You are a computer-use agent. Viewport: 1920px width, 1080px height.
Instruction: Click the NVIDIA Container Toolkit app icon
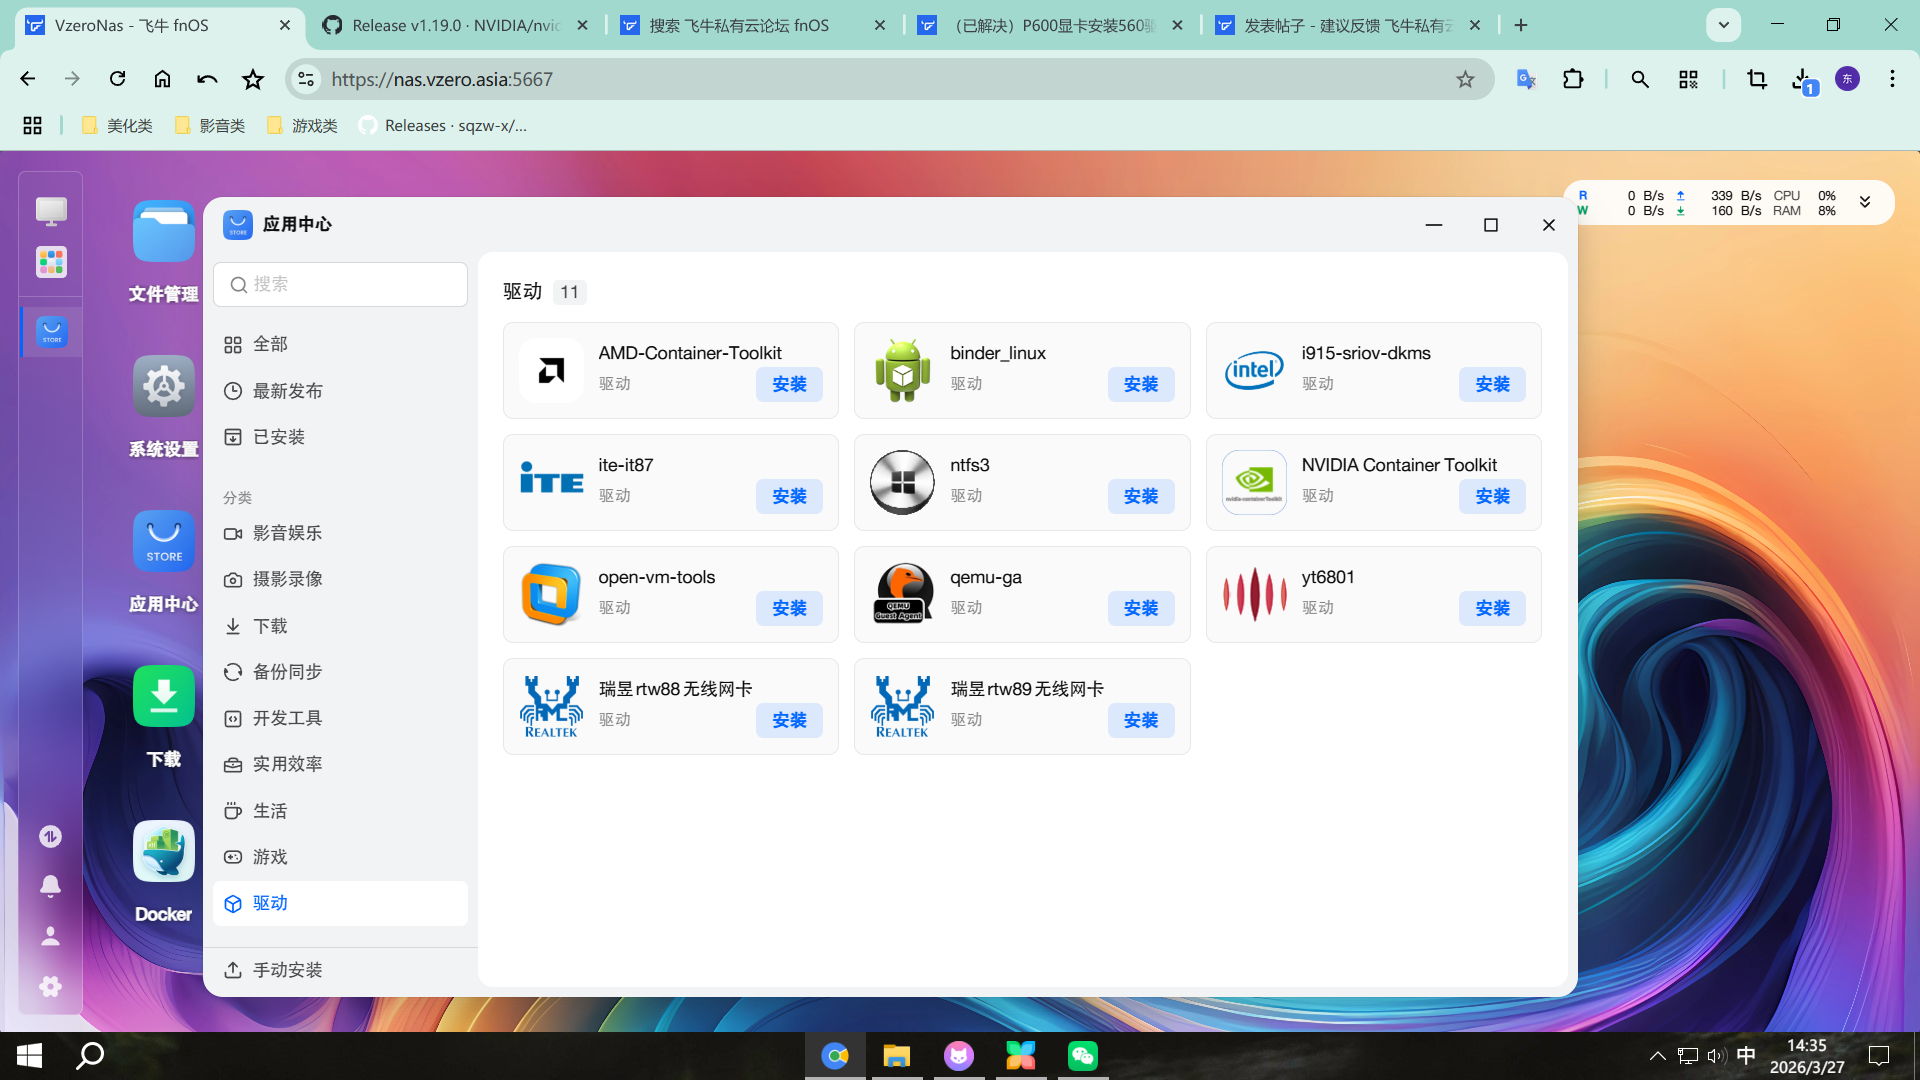pyautogui.click(x=1254, y=482)
